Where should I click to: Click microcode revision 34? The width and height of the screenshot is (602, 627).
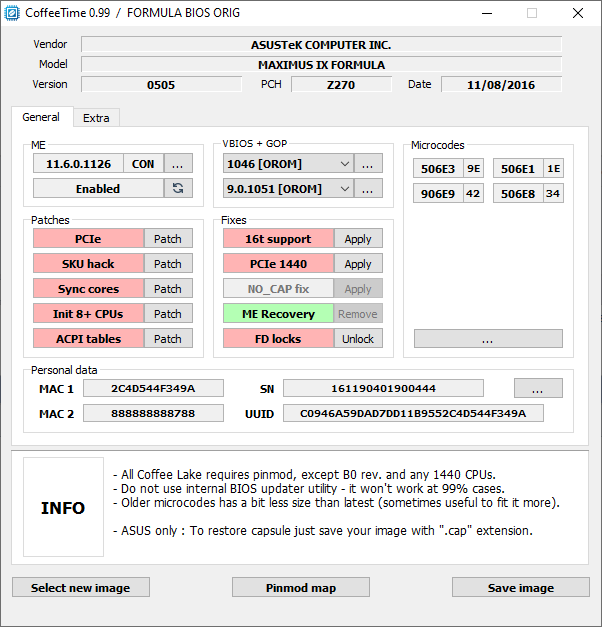click(x=554, y=194)
